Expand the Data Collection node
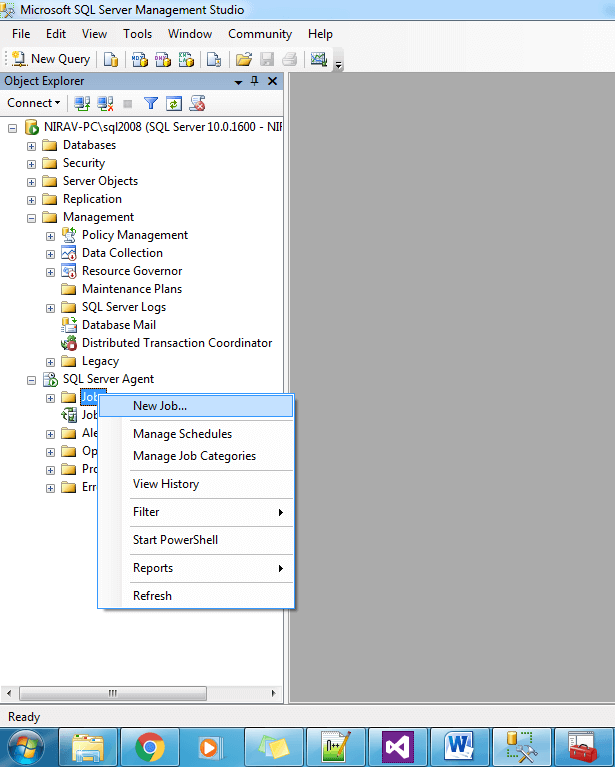The image size is (615, 768). click(50, 254)
